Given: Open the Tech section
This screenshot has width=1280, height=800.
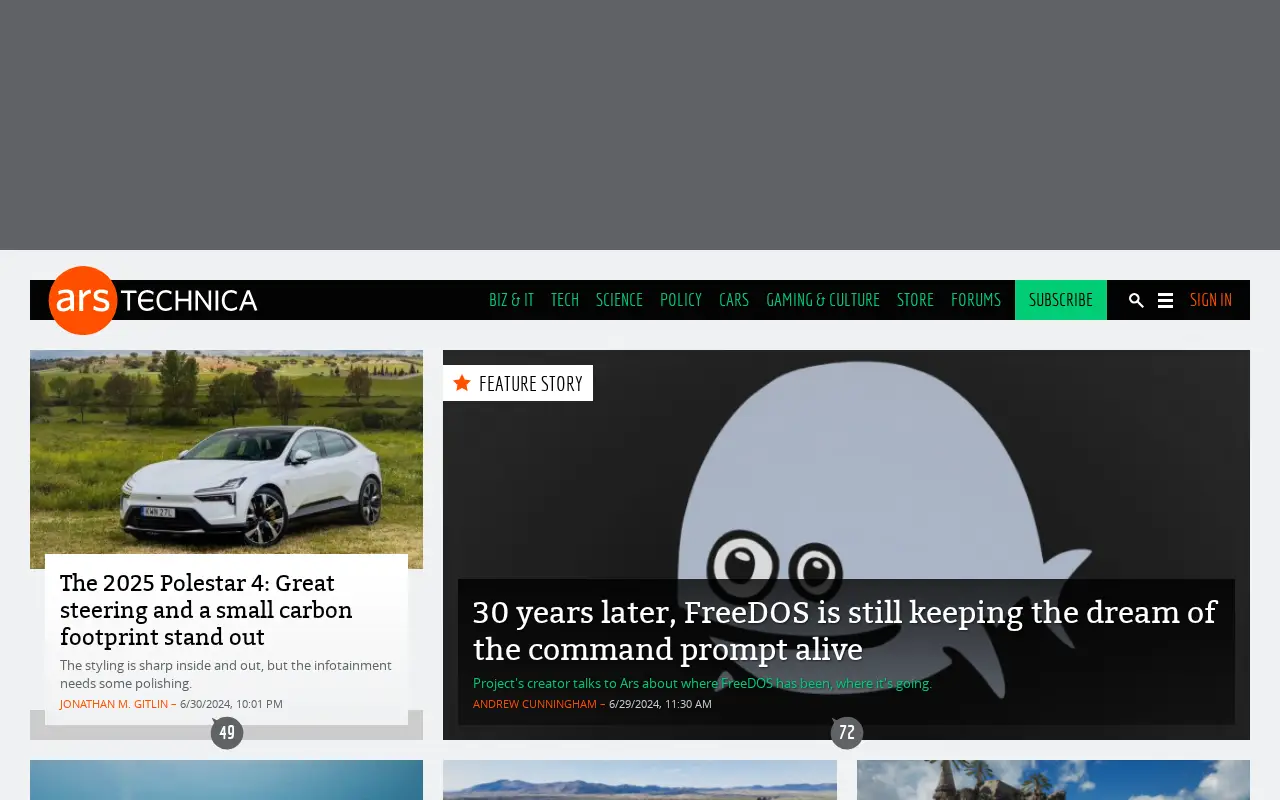Looking at the screenshot, I should tap(565, 300).
